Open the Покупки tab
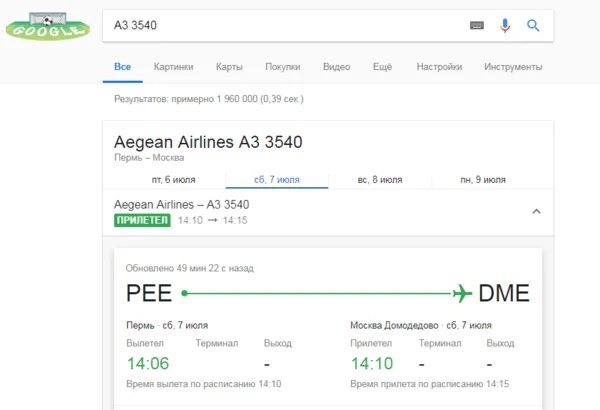Viewport: 600px width, 410px height. coord(282,67)
